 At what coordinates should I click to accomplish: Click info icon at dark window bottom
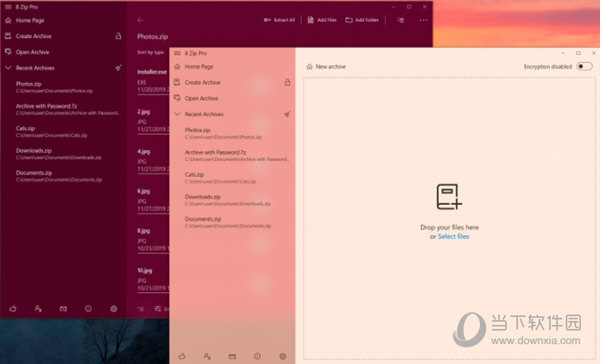(x=88, y=309)
